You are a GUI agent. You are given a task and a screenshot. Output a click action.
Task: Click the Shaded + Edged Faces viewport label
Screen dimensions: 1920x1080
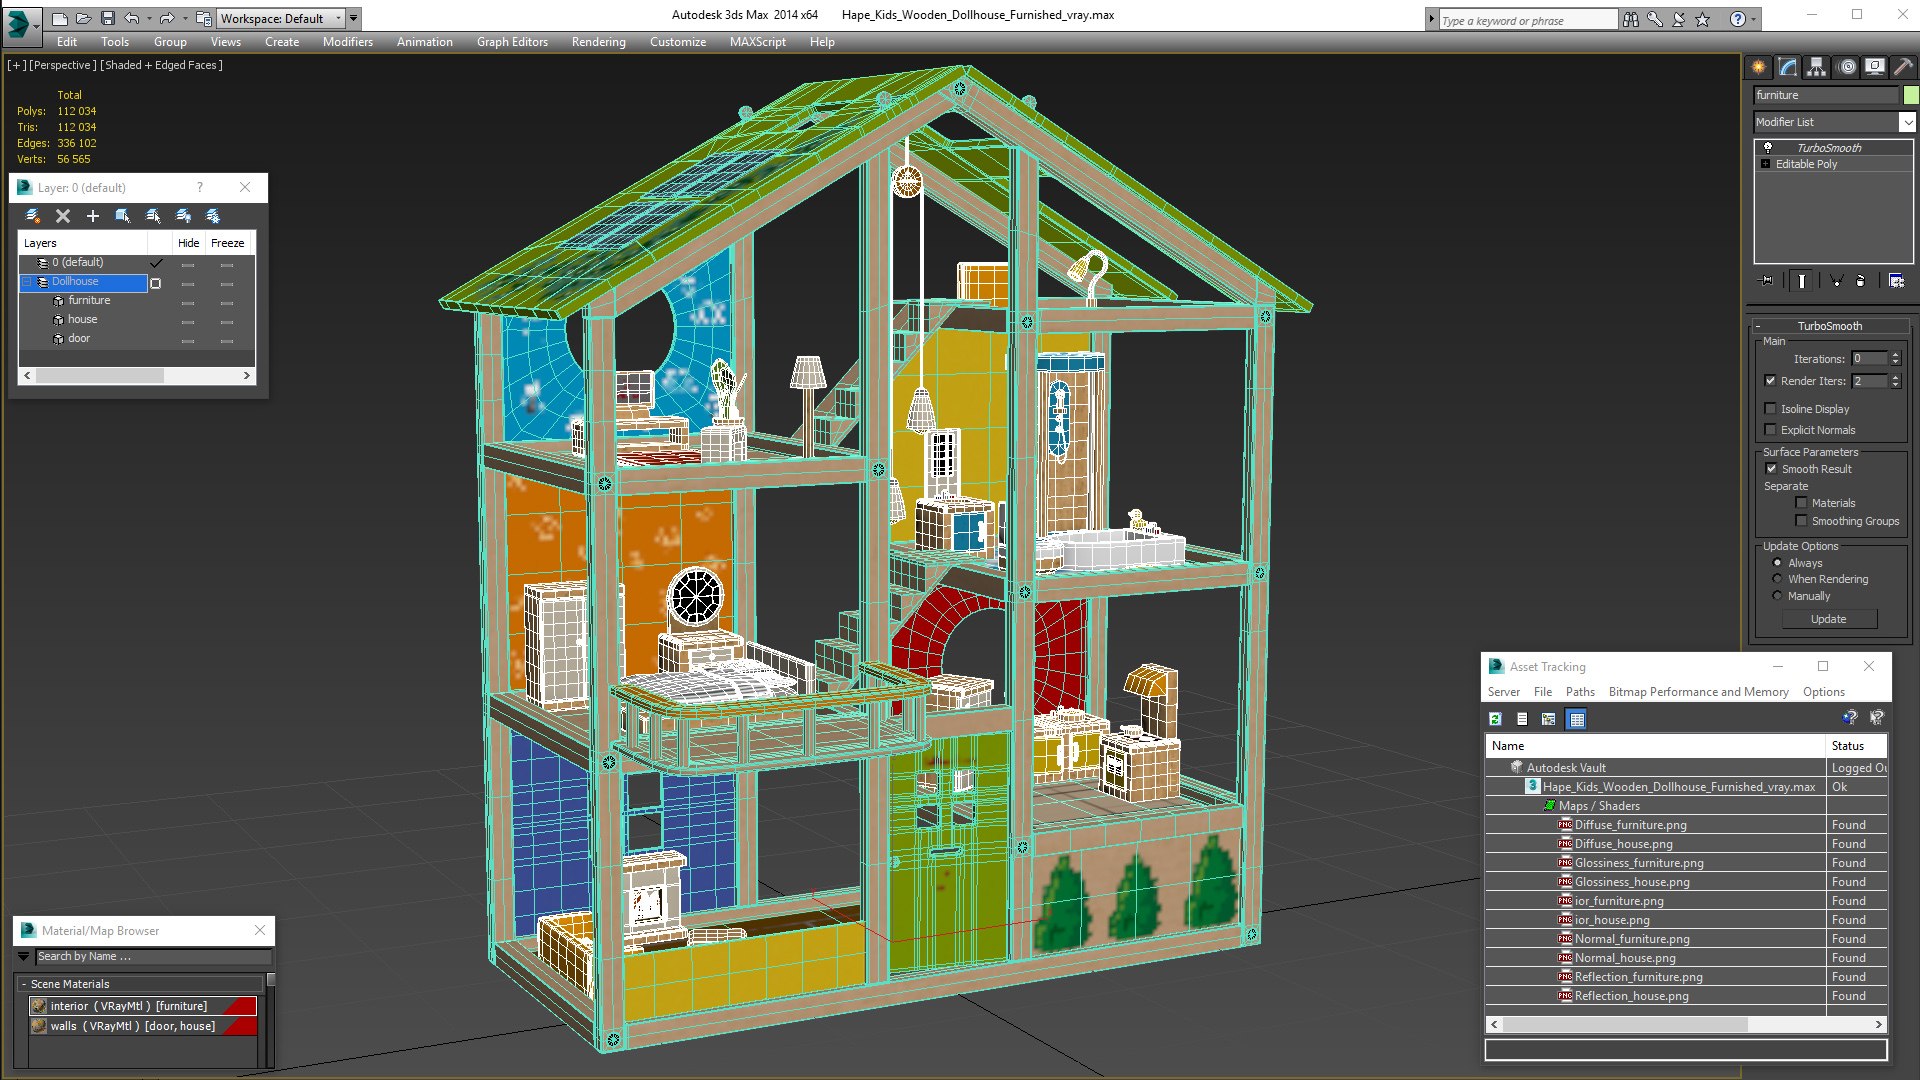pyautogui.click(x=162, y=65)
